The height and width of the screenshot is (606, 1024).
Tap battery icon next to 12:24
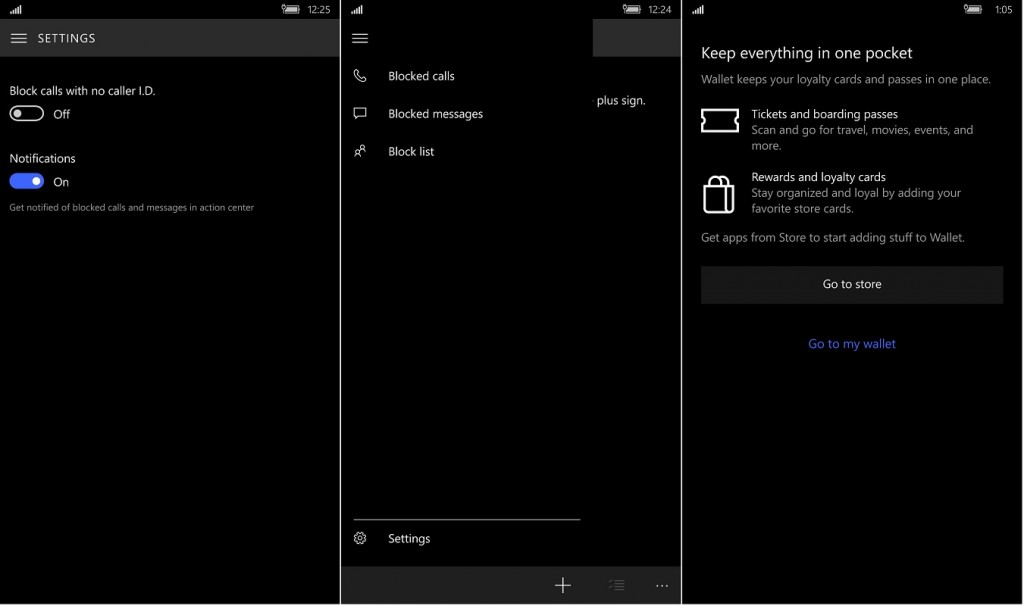[632, 9]
